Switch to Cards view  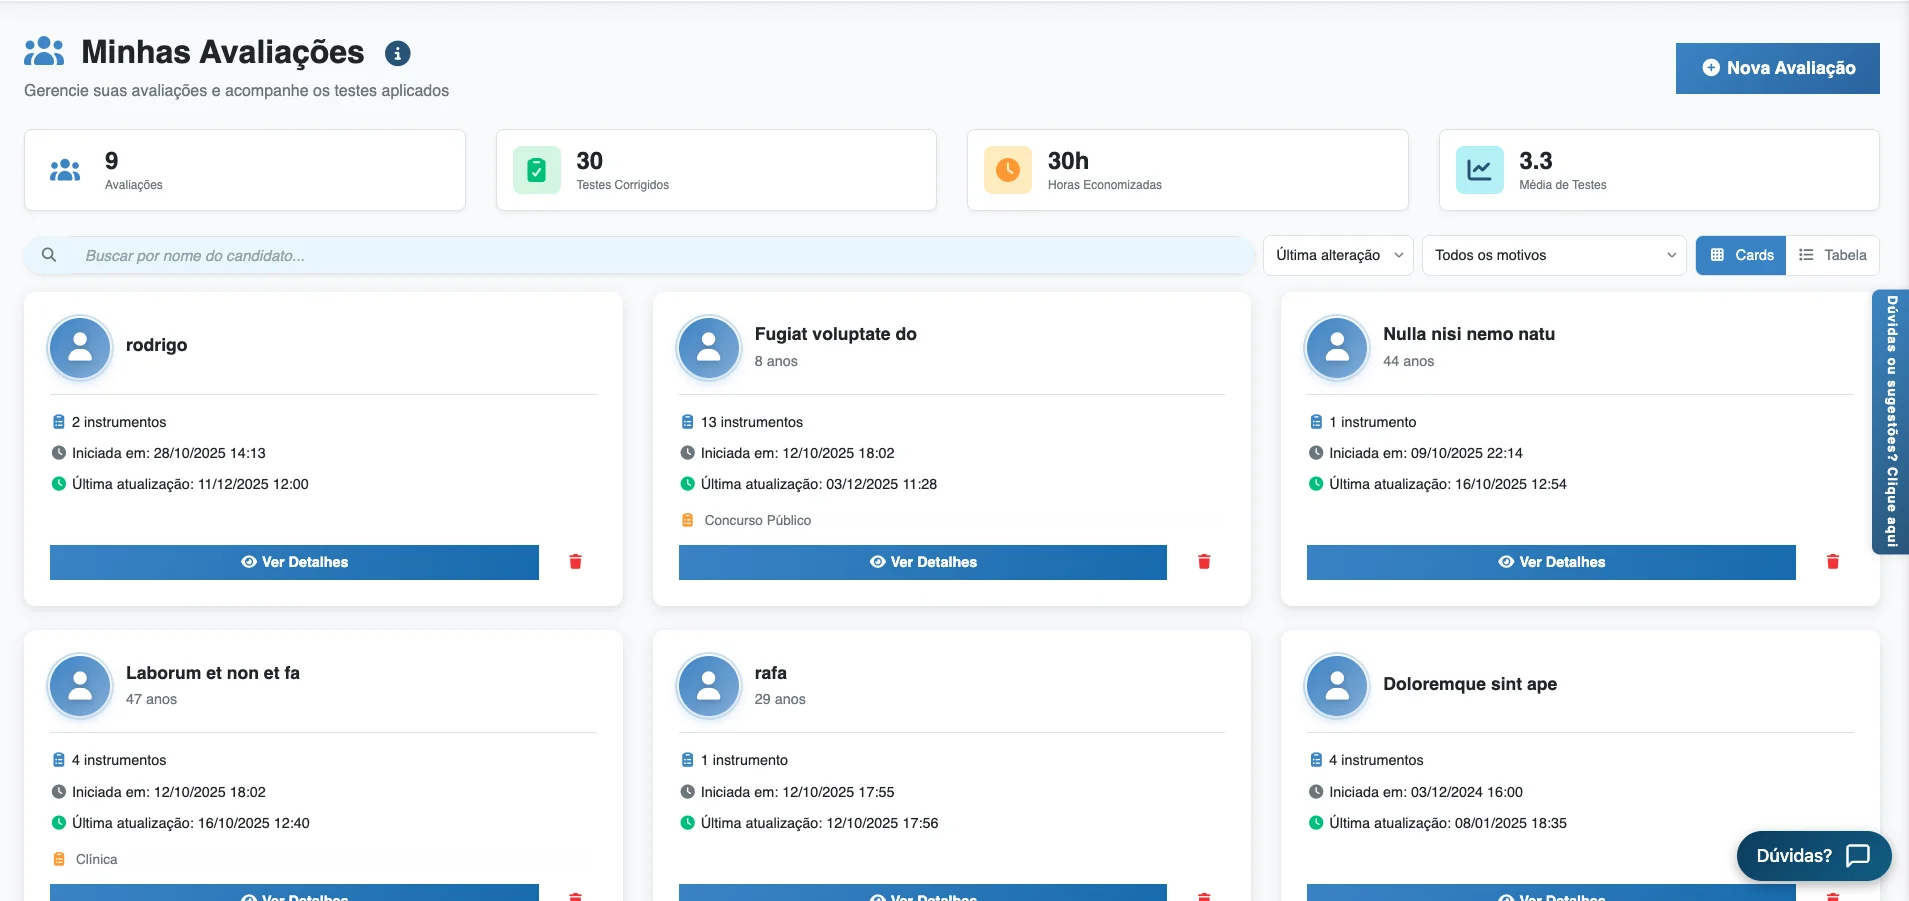pyautogui.click(x=1741, y=255)
